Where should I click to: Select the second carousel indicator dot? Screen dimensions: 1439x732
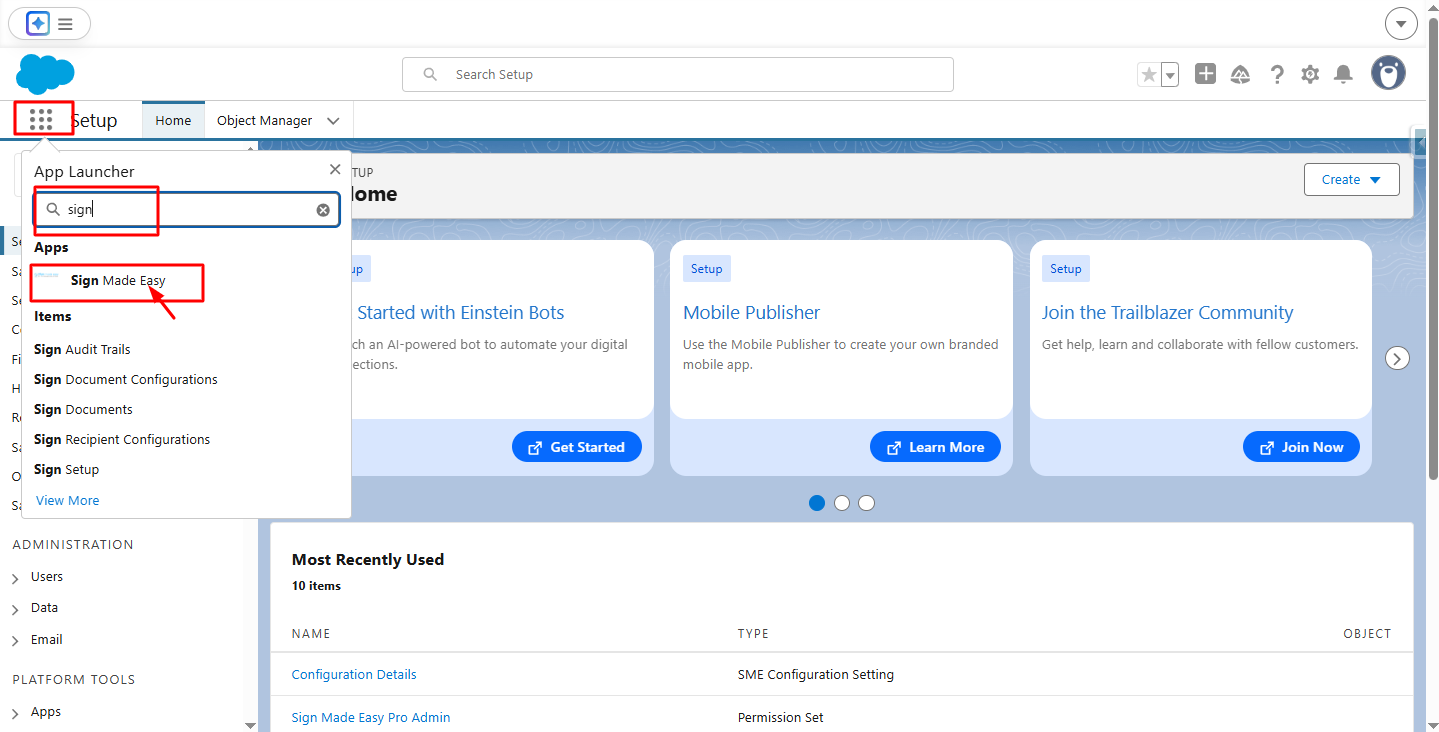(842, 503)
